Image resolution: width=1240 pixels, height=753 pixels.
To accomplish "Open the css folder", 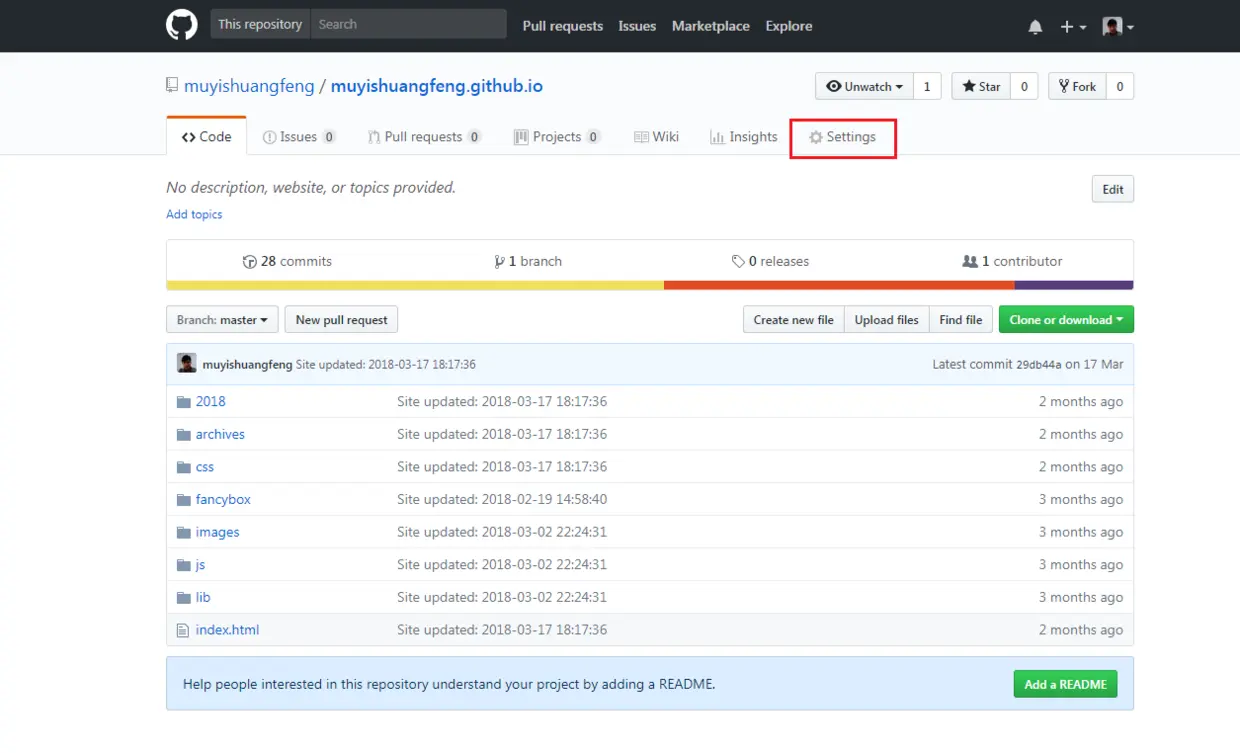I will (205, 467).
